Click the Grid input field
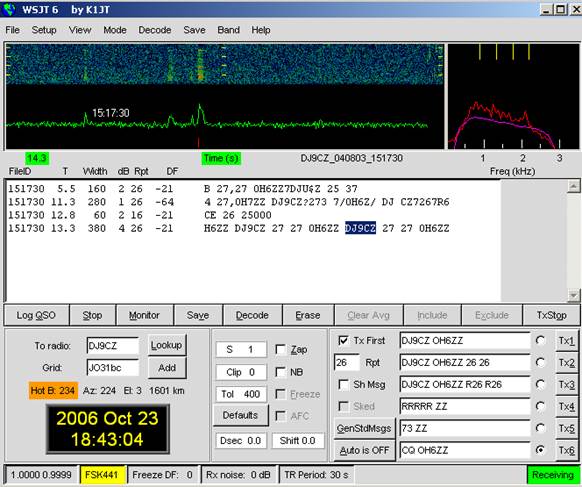The image size is (582, 487). (x=113, y=368)
